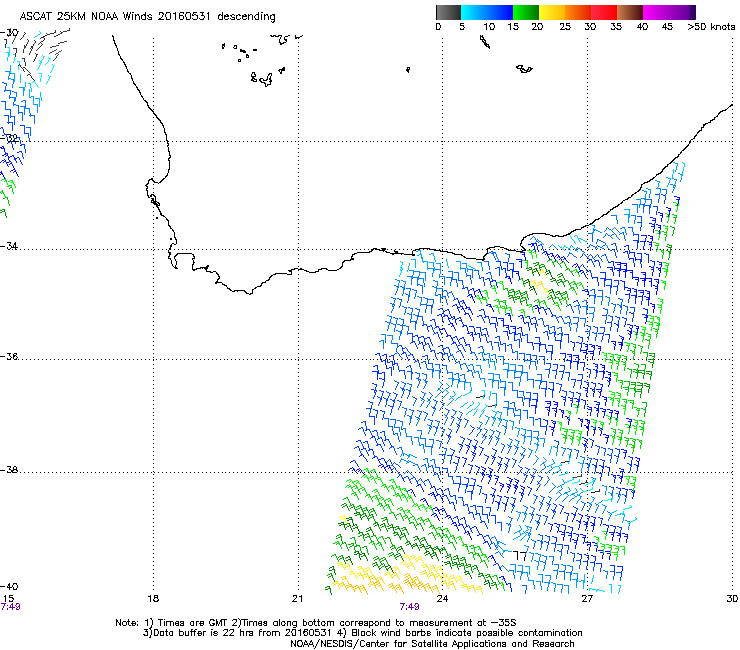Click the latitude label '-34'
This screenshot has height=650, width=740.
click(x=9, y=246)
